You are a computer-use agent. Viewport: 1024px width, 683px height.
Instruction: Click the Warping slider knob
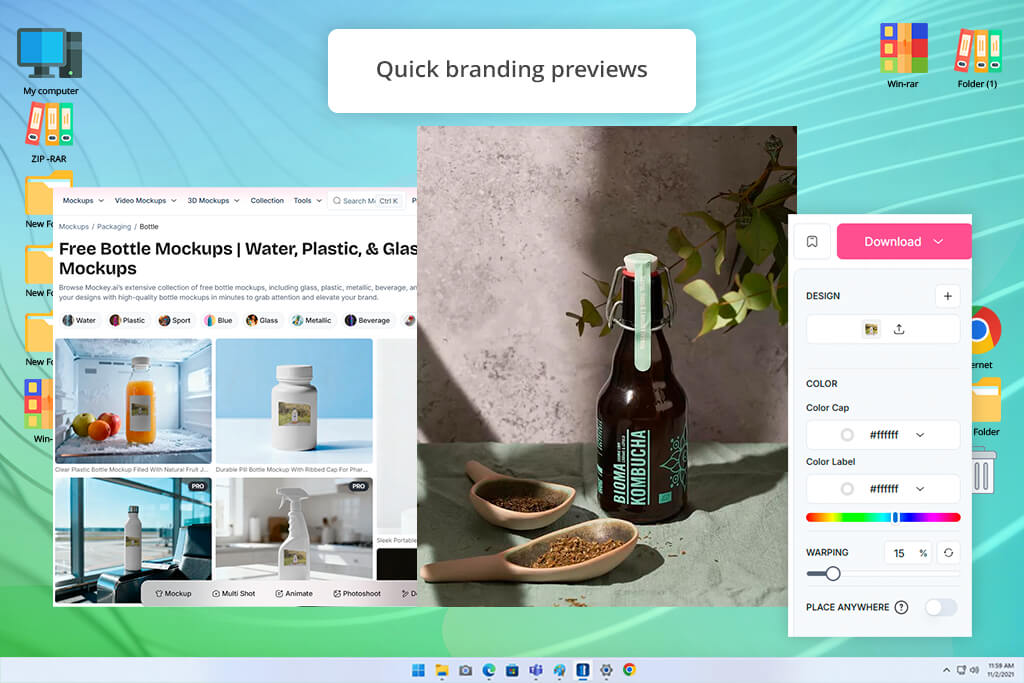(x=833, y=574)
